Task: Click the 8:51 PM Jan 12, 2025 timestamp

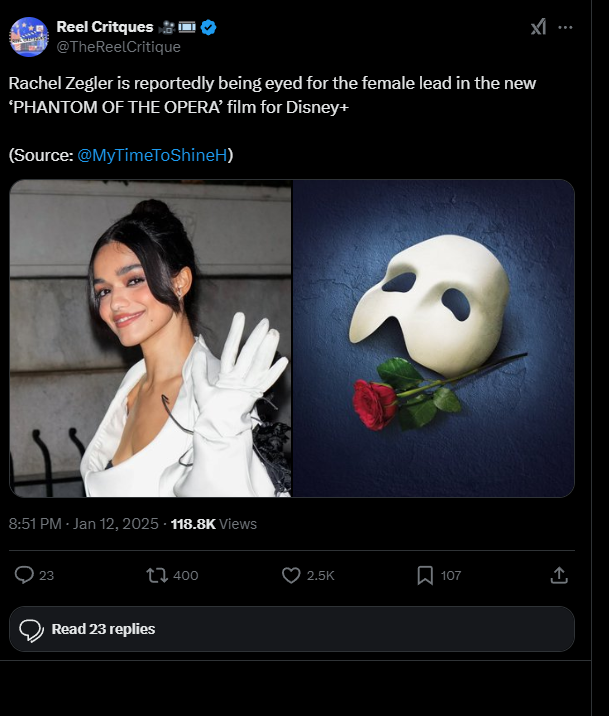Action: tap(84, 524)
